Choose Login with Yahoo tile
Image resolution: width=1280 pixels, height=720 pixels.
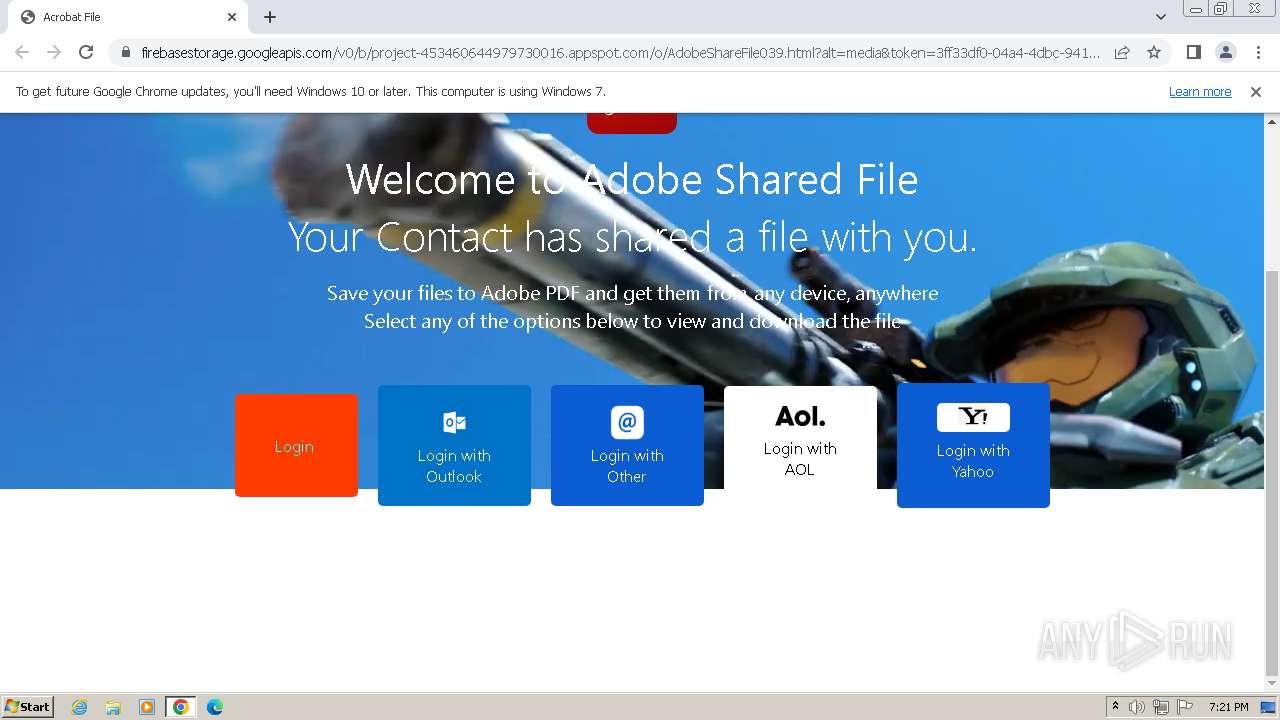[973, 445]
